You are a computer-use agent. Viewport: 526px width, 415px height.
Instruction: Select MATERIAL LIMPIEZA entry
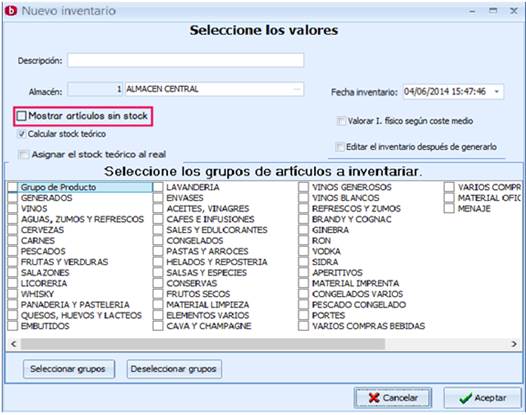point(208,305)
